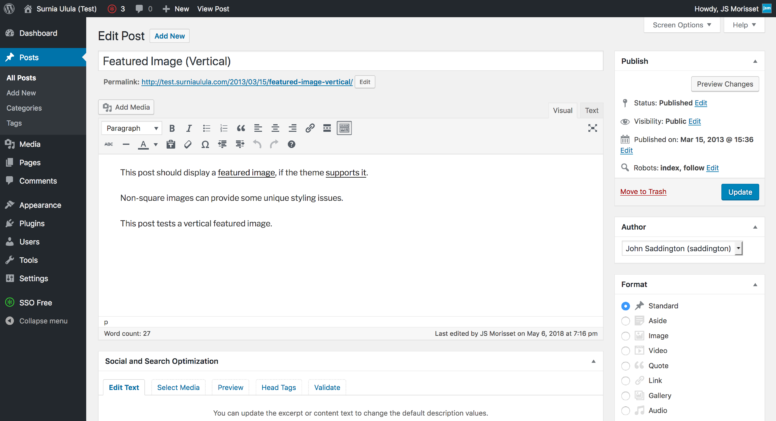776x421 pixels.
Task: Insert a bulleted list
Action: 206,128
